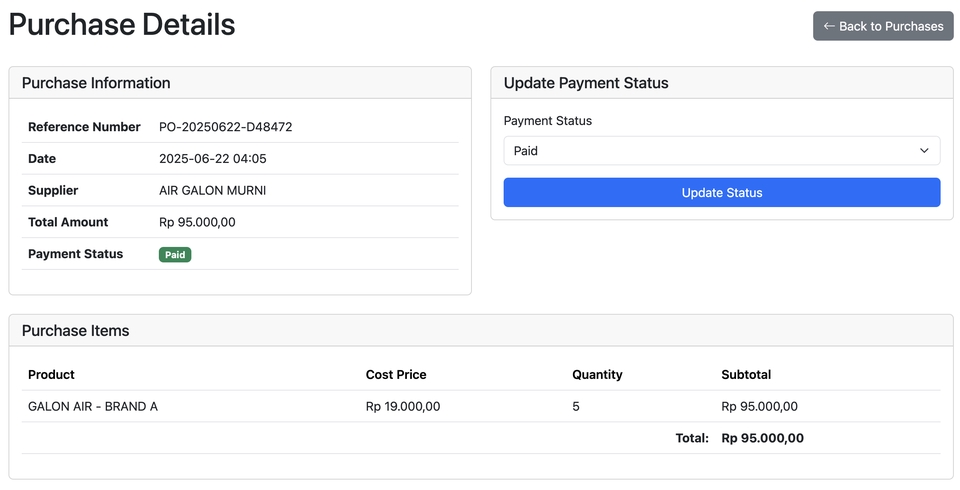The width and height of the screenshot is (960, 490).
Task: Click the left arrow icon in Back to Purchases
Action: 828,26
